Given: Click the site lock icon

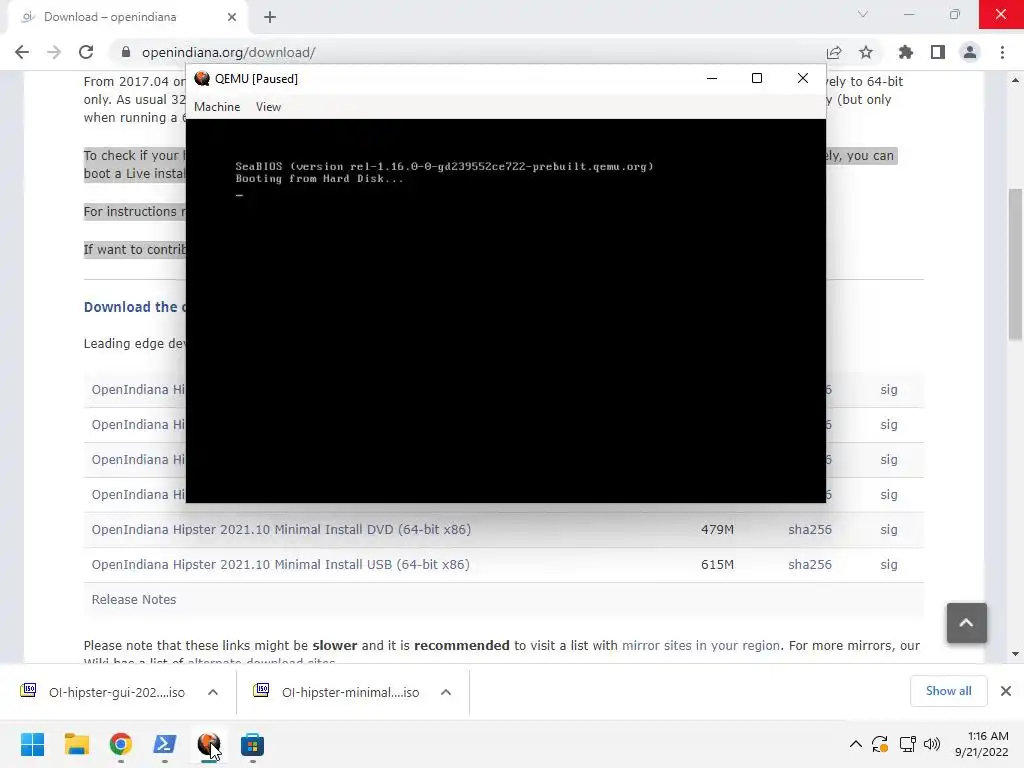Looking at the screenshot, I should point(126,52).
